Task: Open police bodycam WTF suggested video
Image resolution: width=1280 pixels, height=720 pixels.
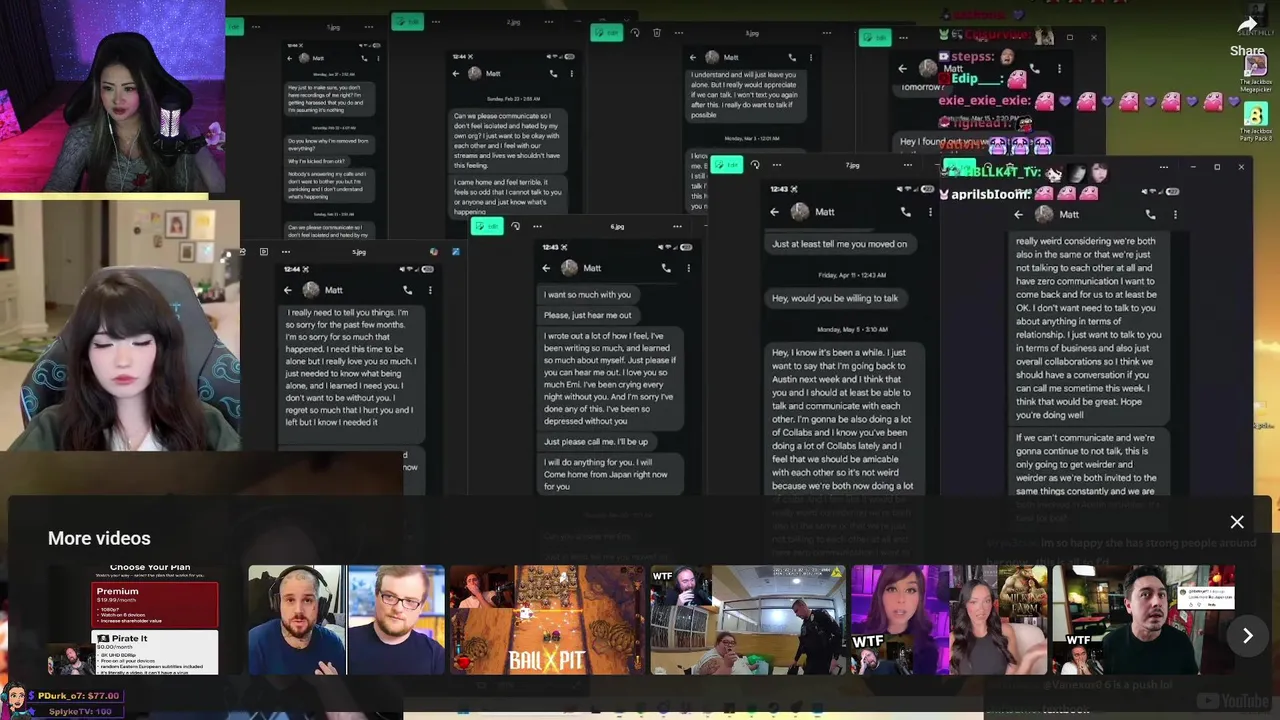Action: point(748,620)
